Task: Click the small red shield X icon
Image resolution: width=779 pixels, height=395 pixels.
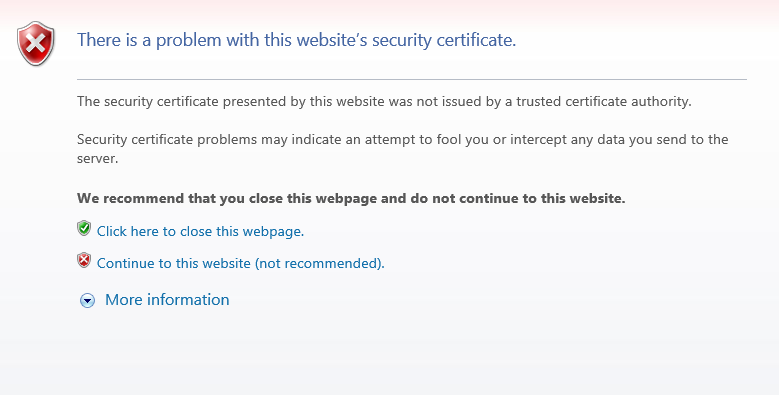Action: tap(84, 260)
